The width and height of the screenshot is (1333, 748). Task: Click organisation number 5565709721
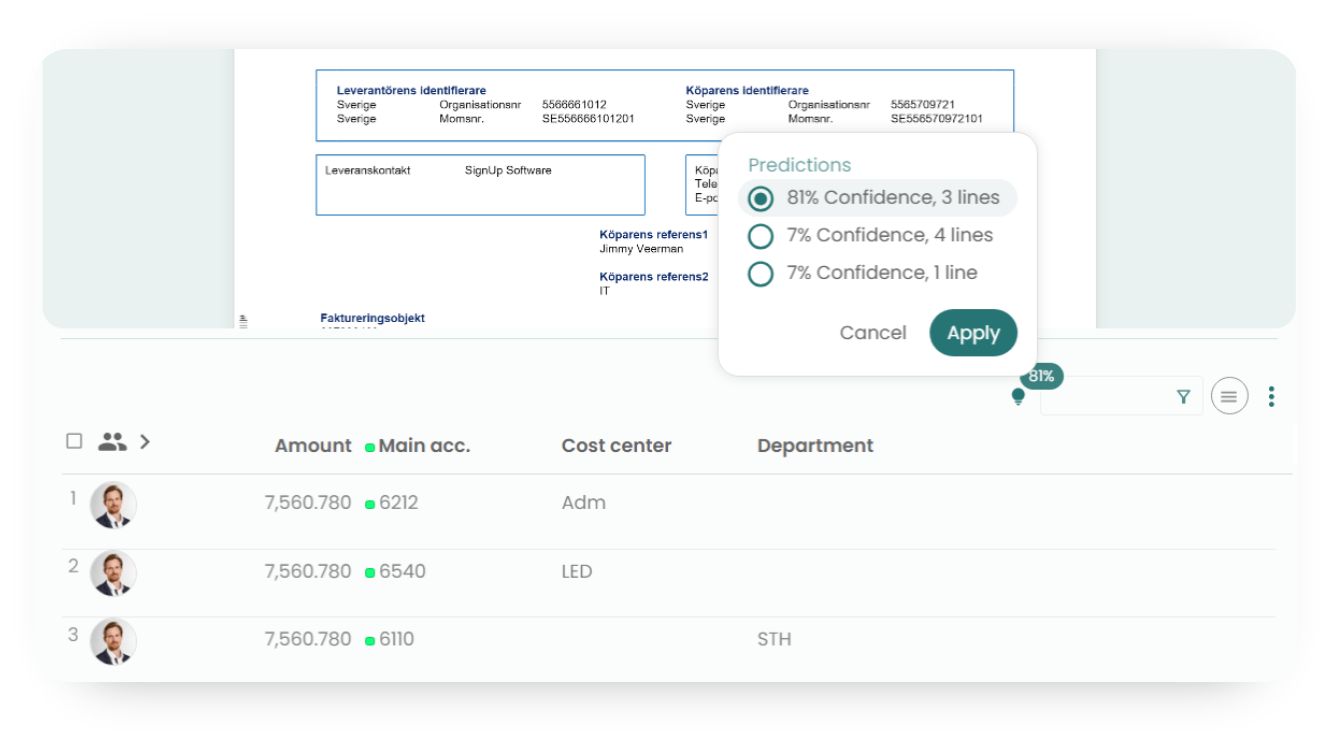(x=922, y=105)
